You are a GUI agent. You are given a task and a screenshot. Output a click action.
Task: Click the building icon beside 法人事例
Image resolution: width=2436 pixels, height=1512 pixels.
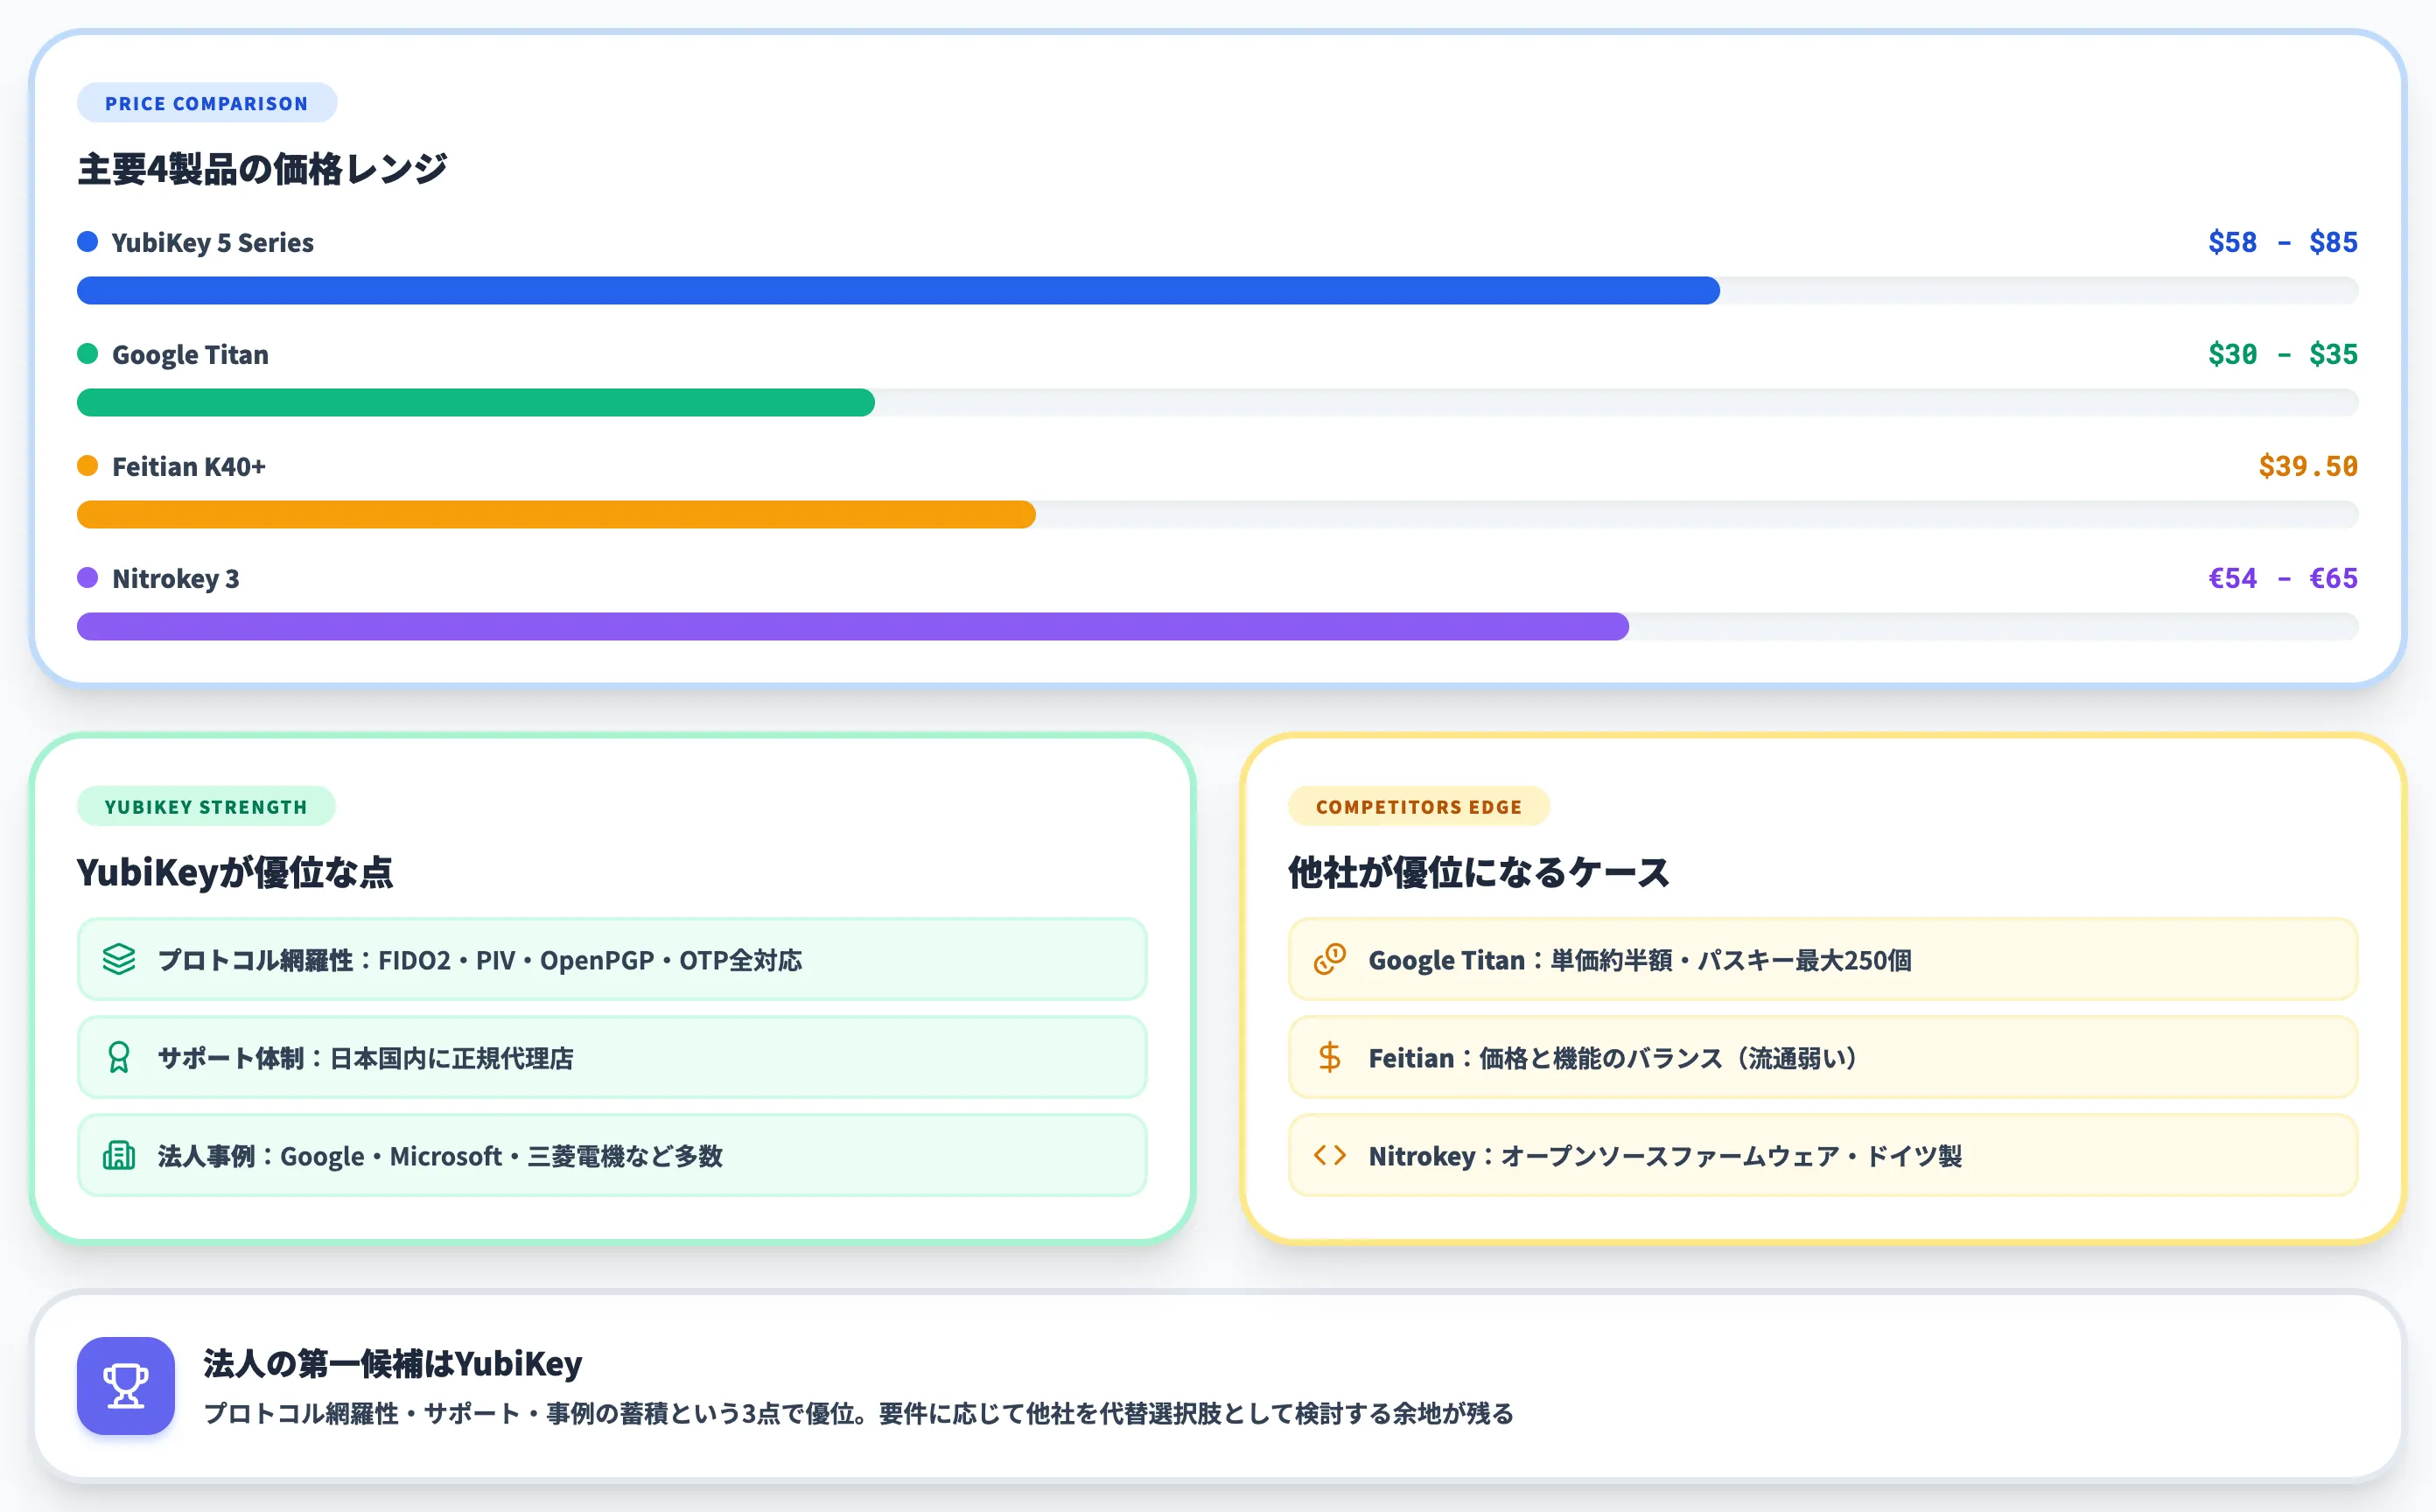click(119, 1155)
